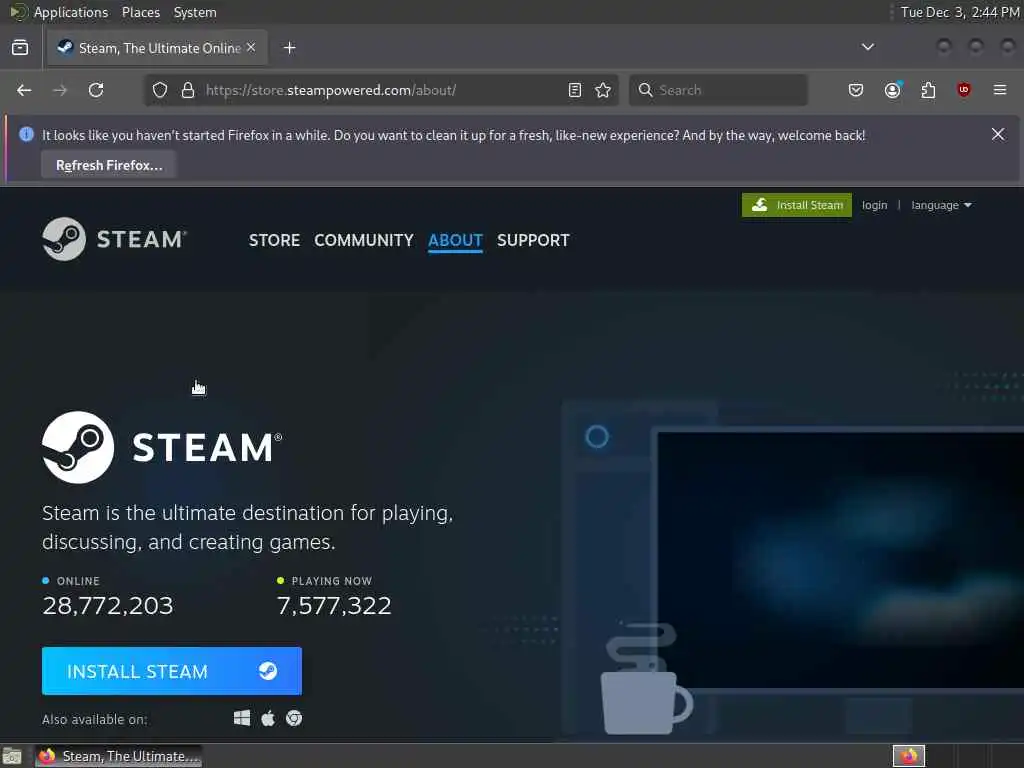The image size is (1024, 768).
Task: Click the ONLINE count 28,772,203
Action: click(x=108, y=605)
